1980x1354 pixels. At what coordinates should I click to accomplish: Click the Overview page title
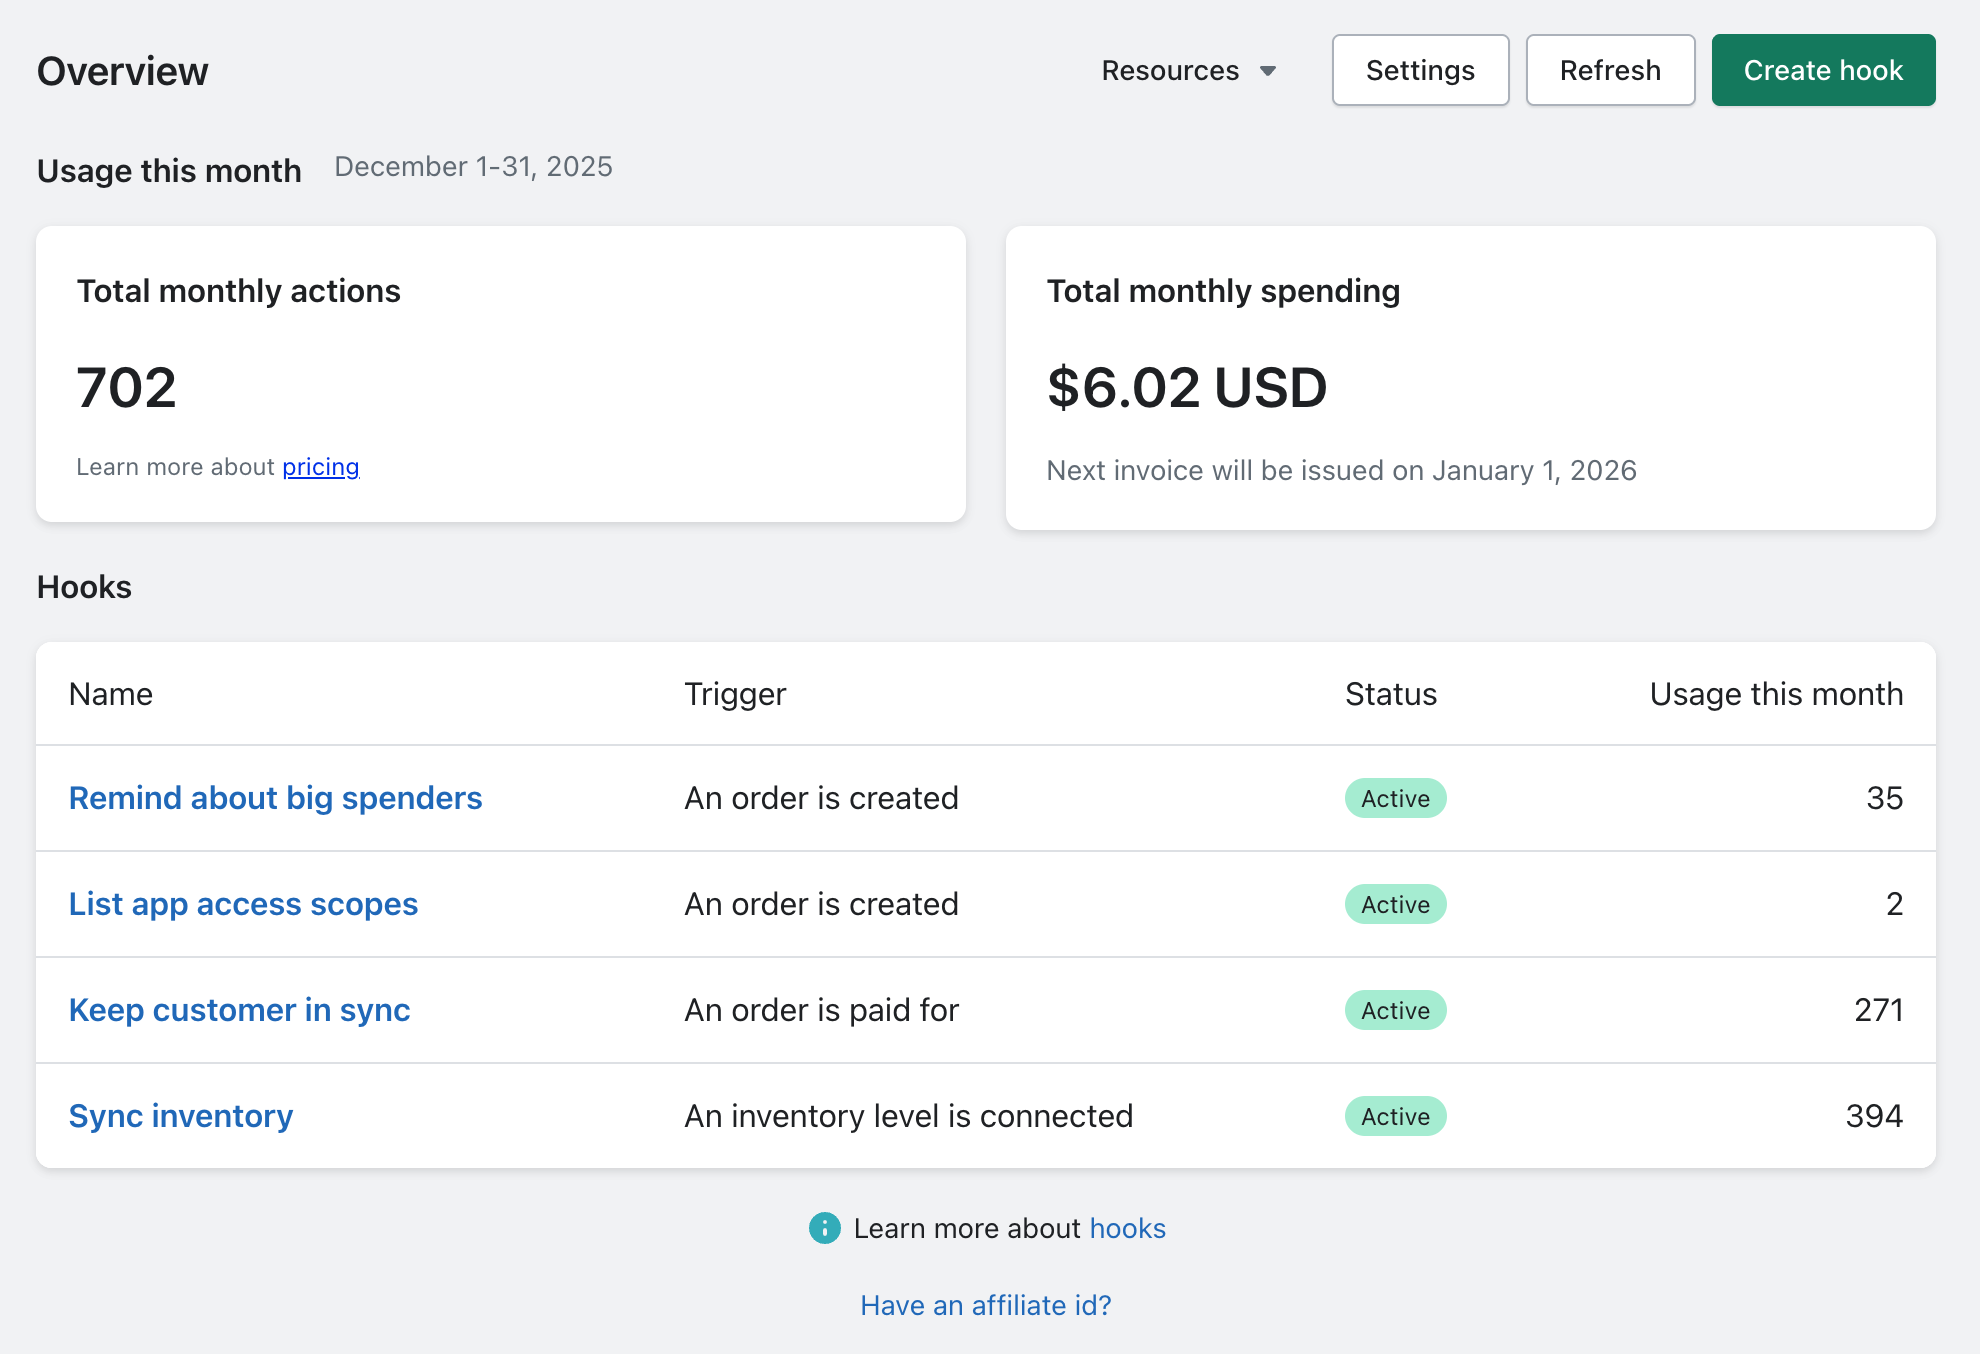click(x=122, y=70)
